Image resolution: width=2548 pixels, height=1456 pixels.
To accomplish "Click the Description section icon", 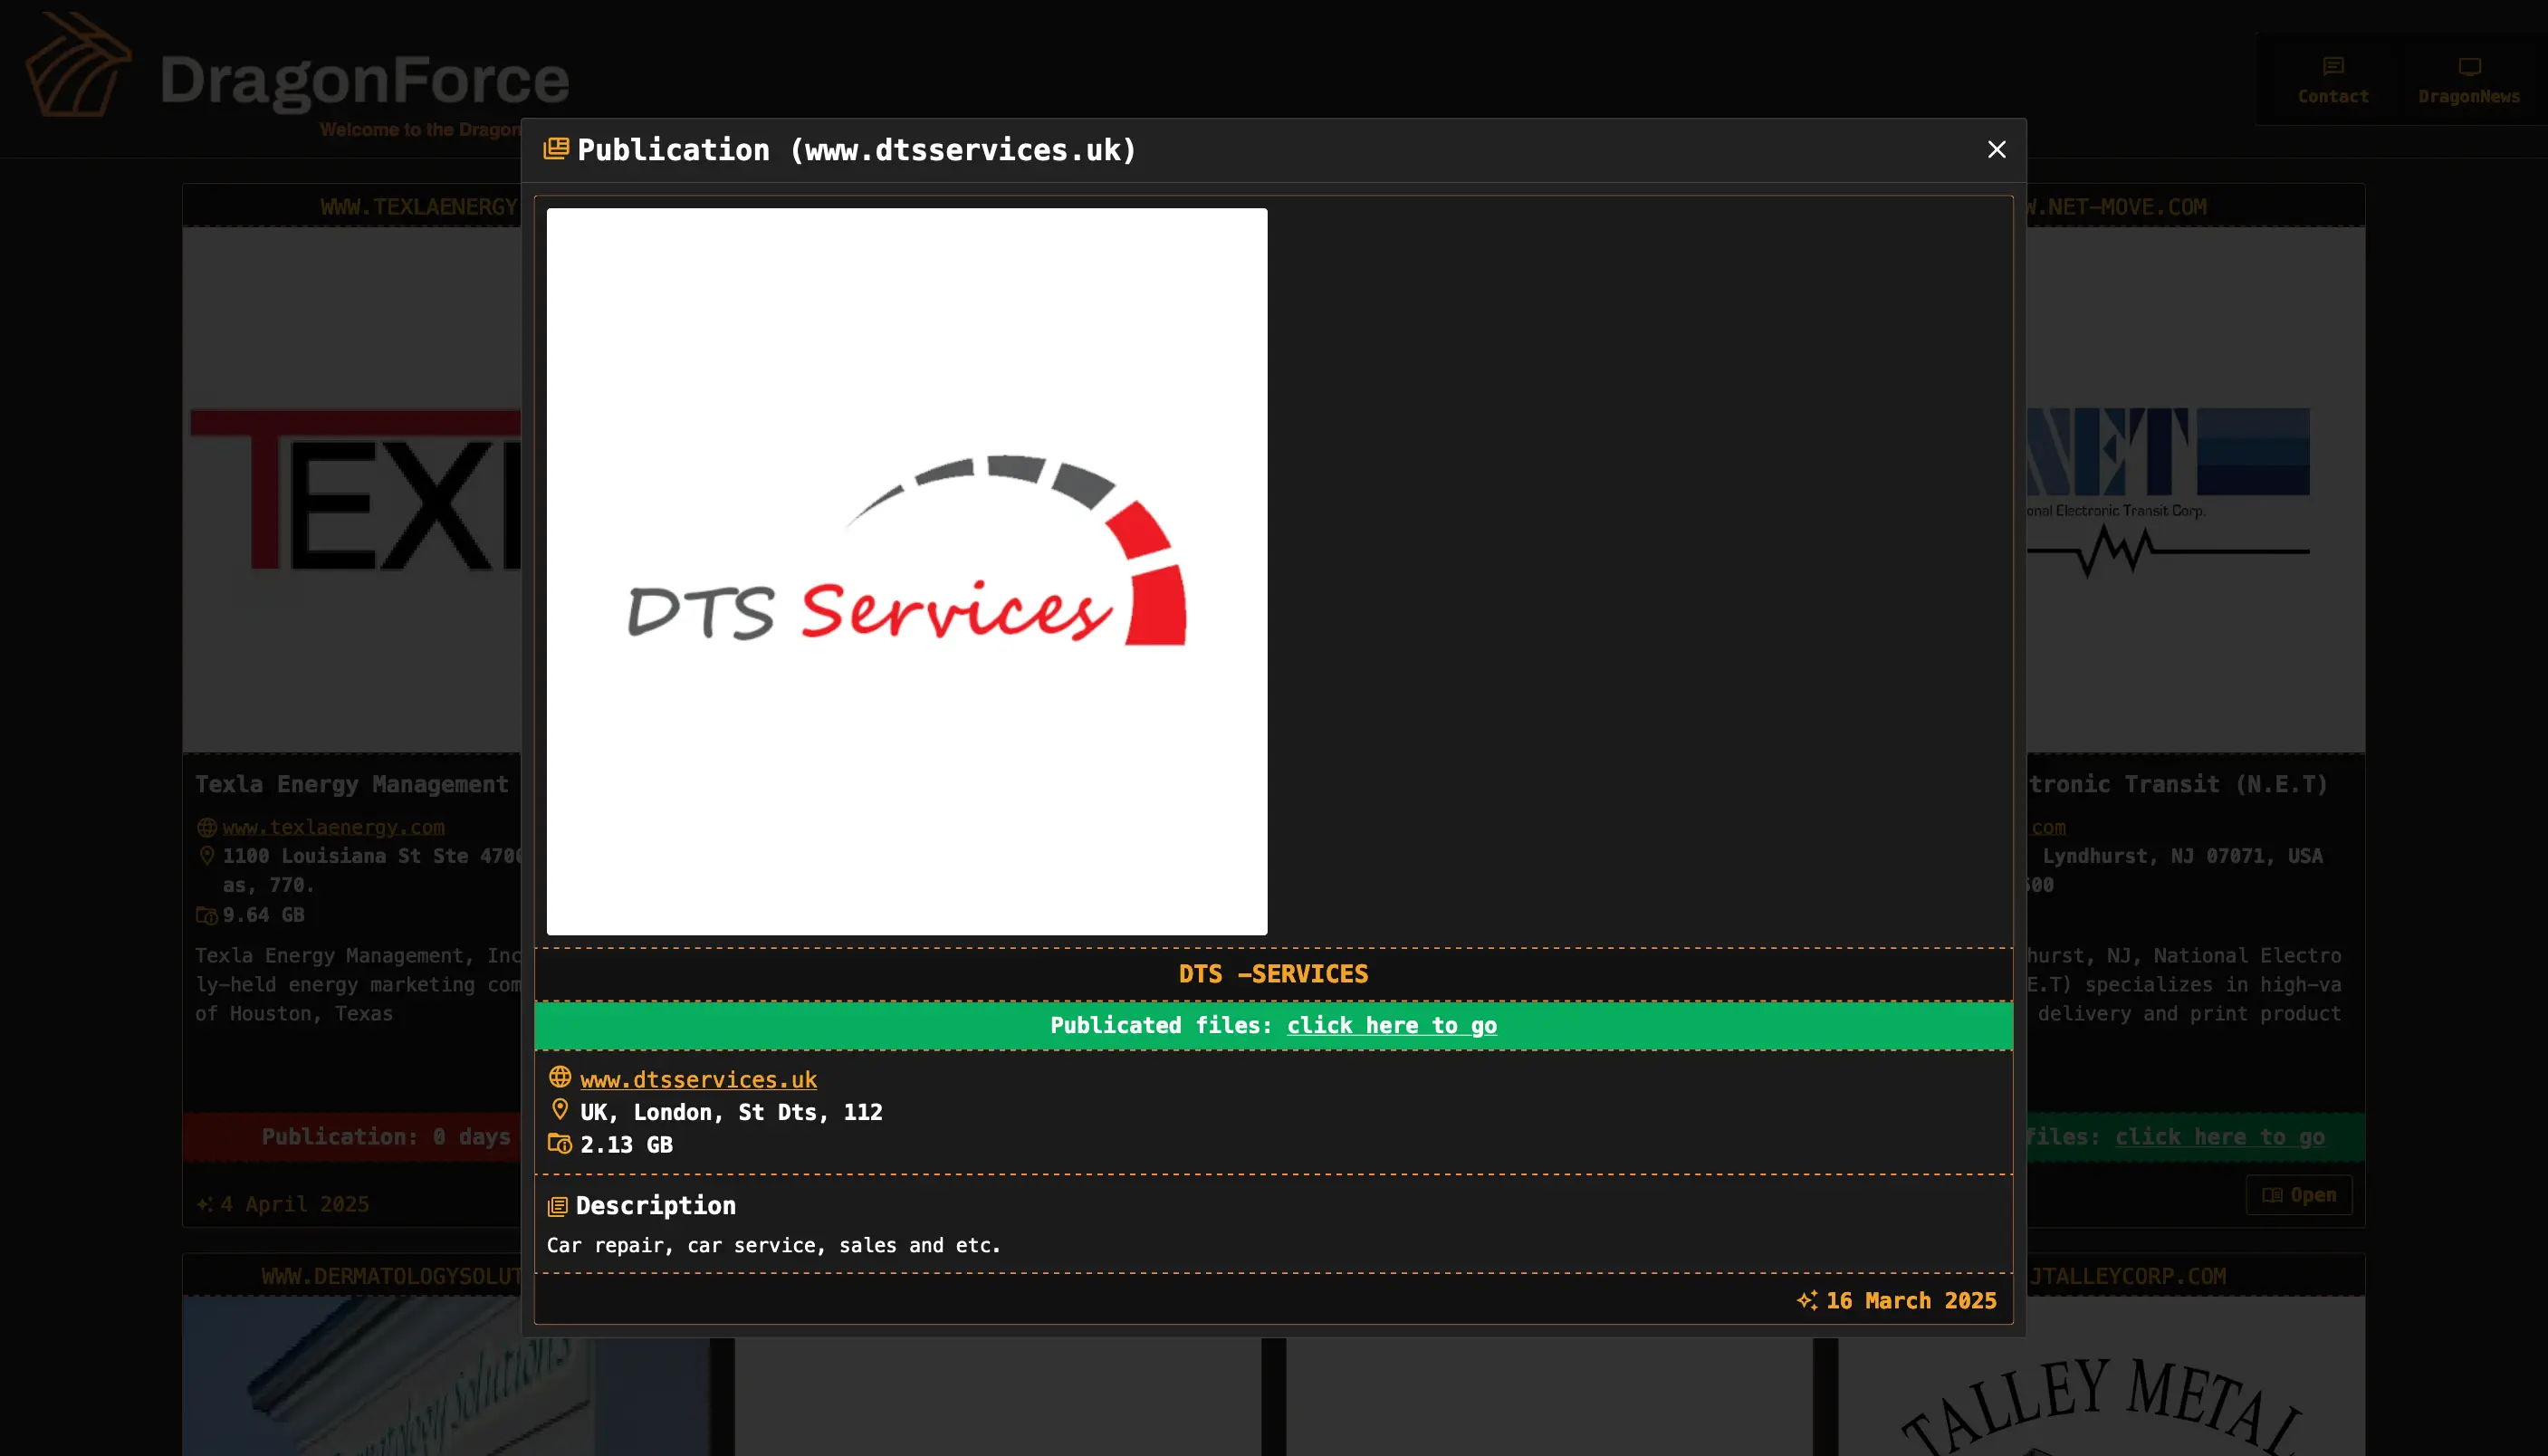I will point(558,1206).
